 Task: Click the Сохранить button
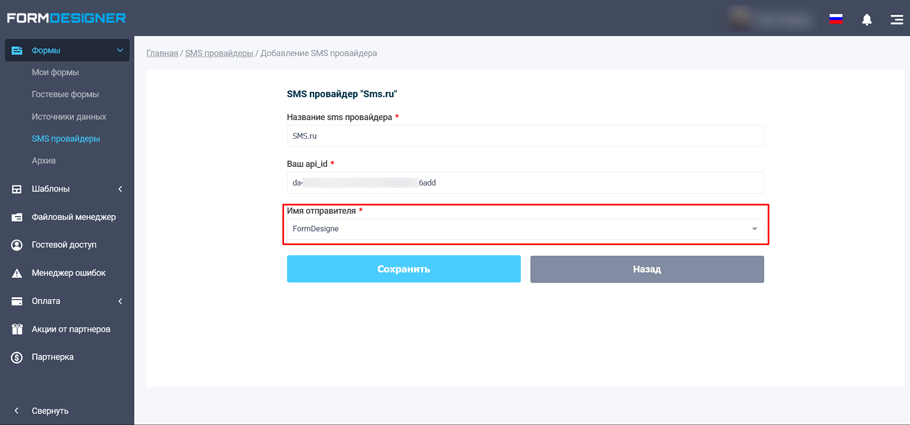[x=403, y=269]
